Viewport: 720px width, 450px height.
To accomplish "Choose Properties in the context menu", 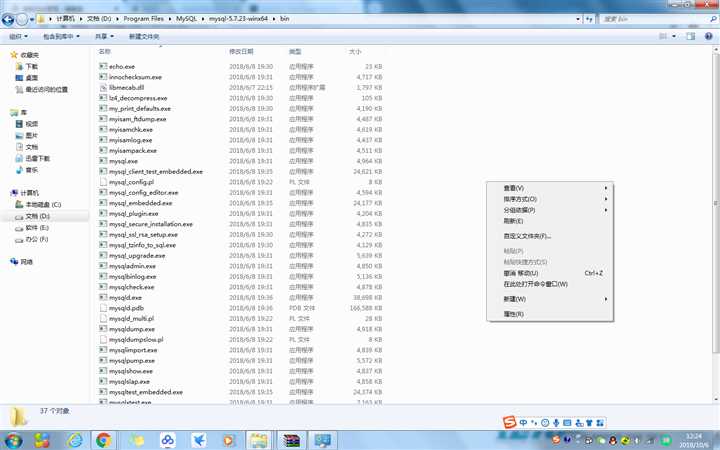I will tap(550, 314).
